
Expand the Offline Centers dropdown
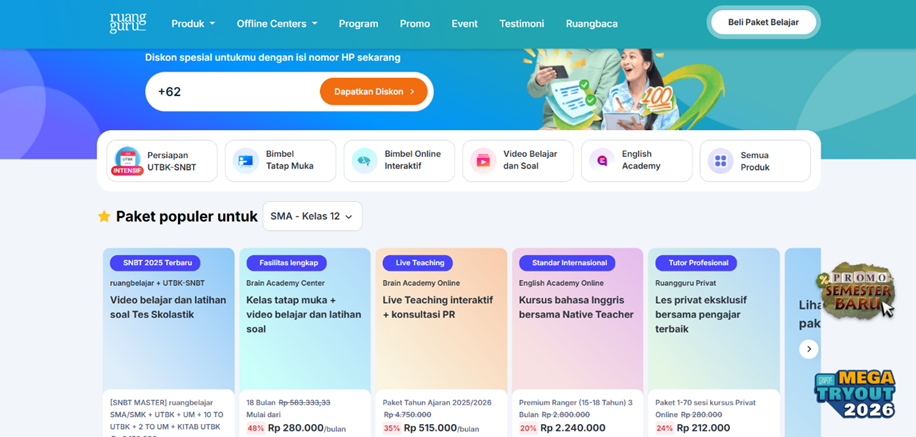pos(277,24)
